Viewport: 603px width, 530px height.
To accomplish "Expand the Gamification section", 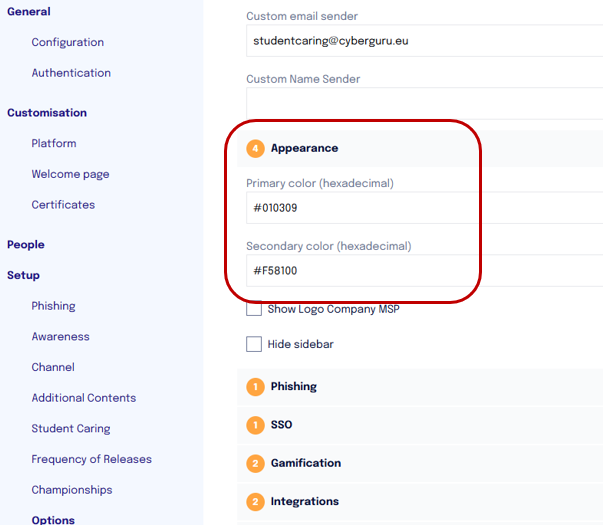I will coord(306,464).
